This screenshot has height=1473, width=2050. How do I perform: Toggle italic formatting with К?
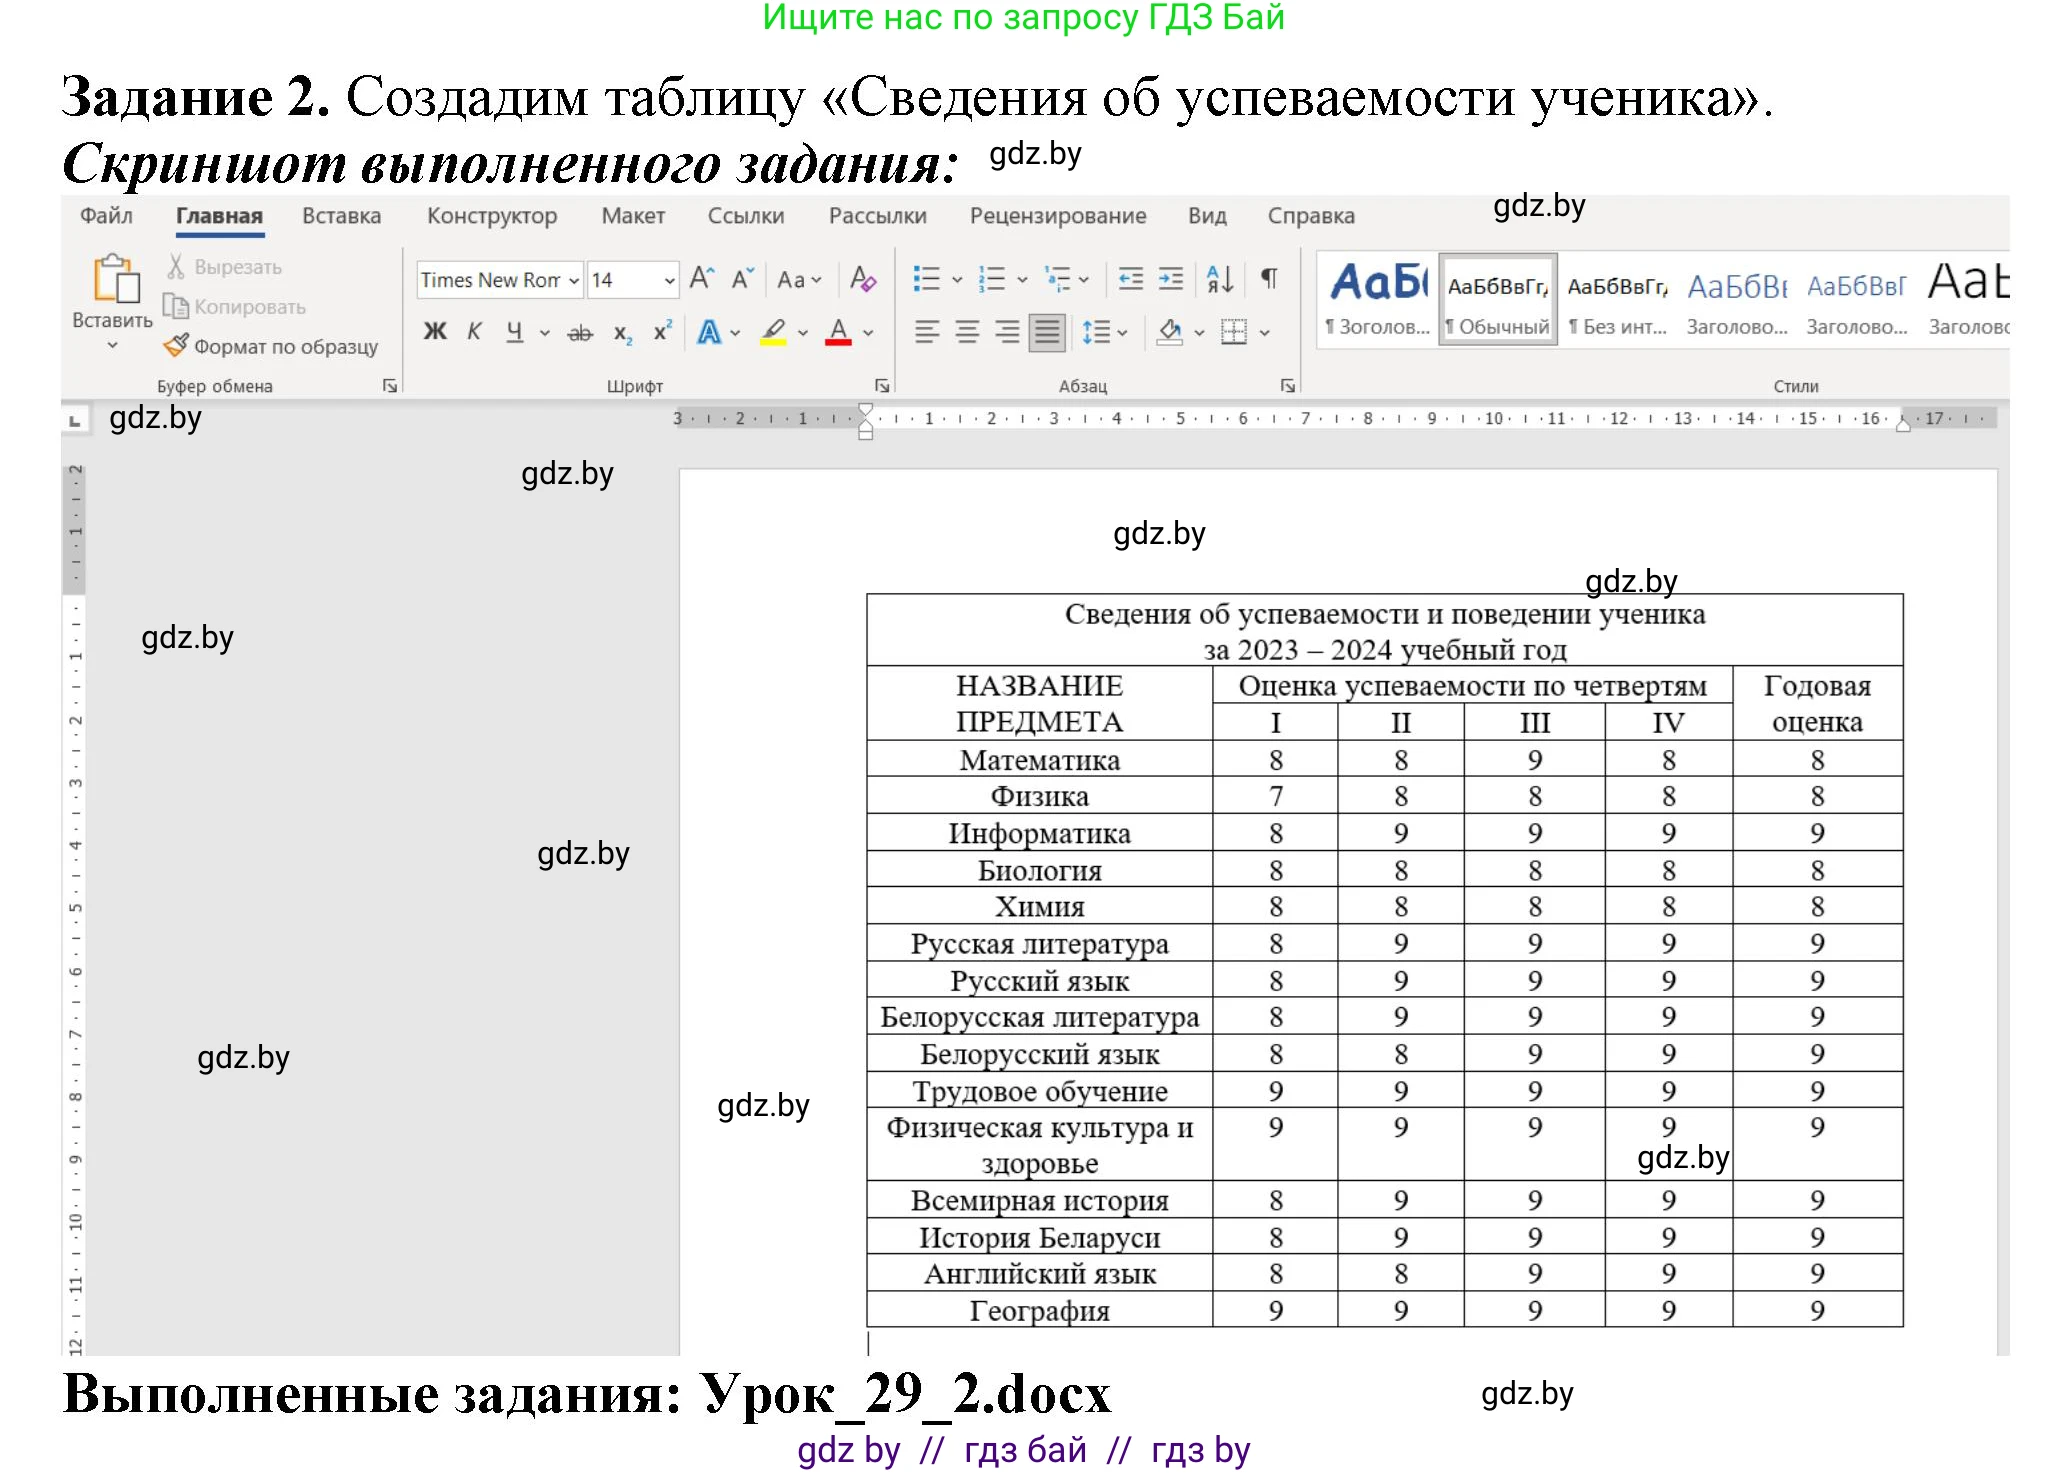point(474,332)
